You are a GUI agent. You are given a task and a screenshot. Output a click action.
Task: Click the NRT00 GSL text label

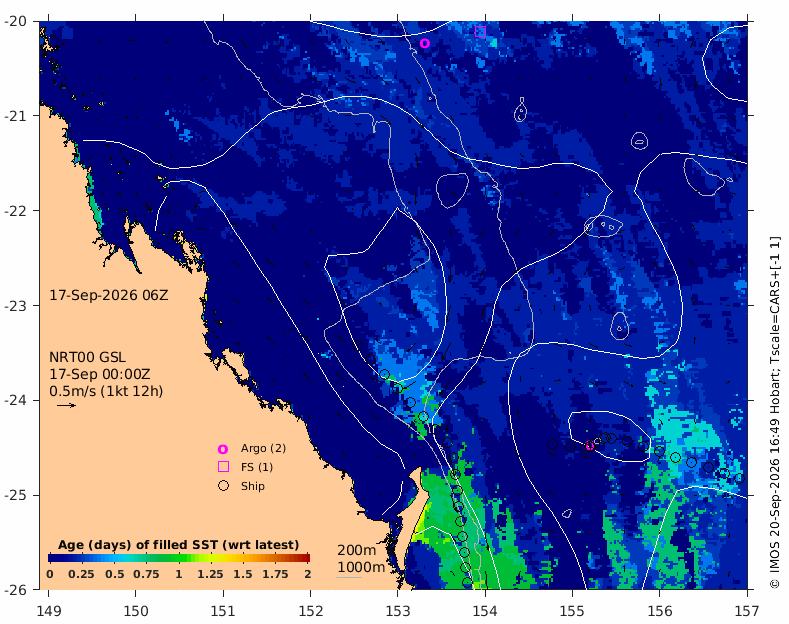(x=88, y=357)
